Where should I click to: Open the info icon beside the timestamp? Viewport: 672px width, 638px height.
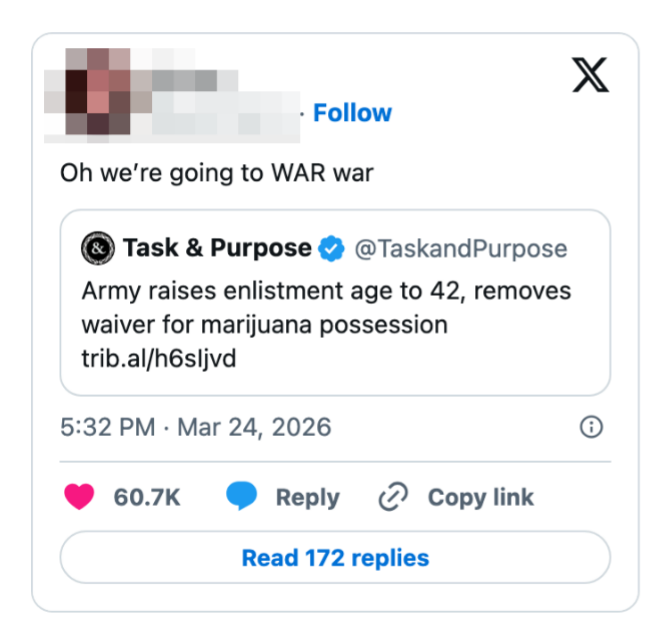[x=591, y=428]
